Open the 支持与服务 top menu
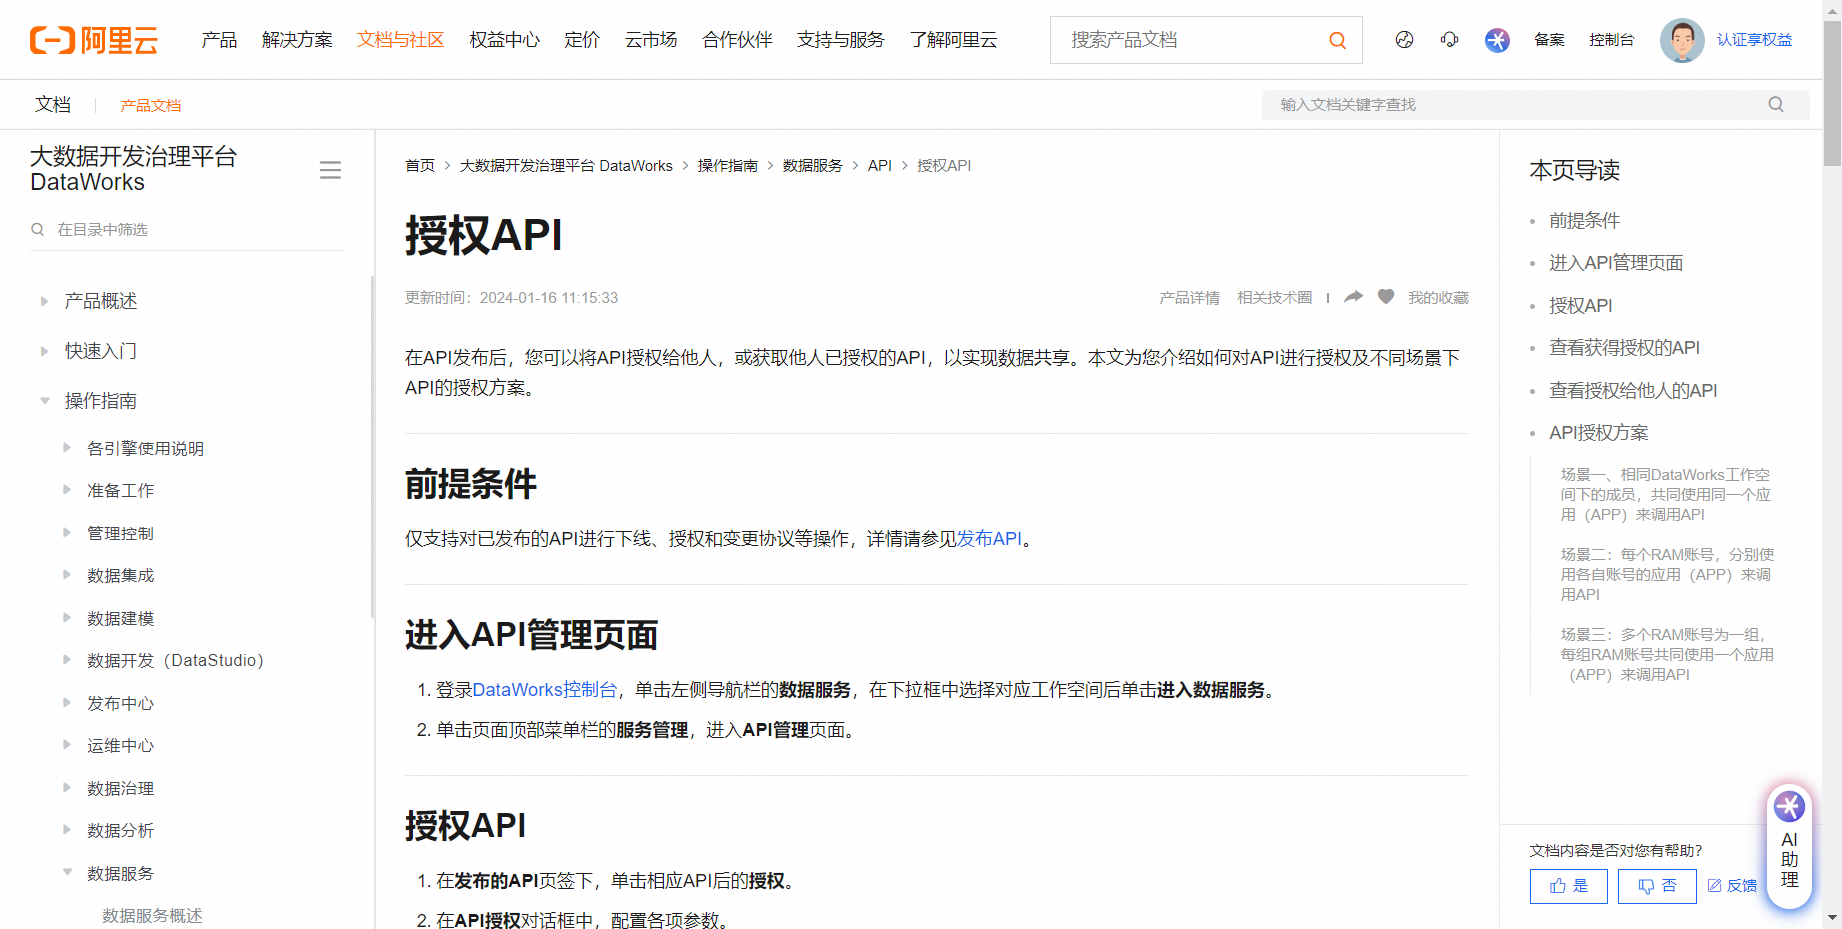The height and width of the screenshot is (929, 1842). tap(841, 40)
